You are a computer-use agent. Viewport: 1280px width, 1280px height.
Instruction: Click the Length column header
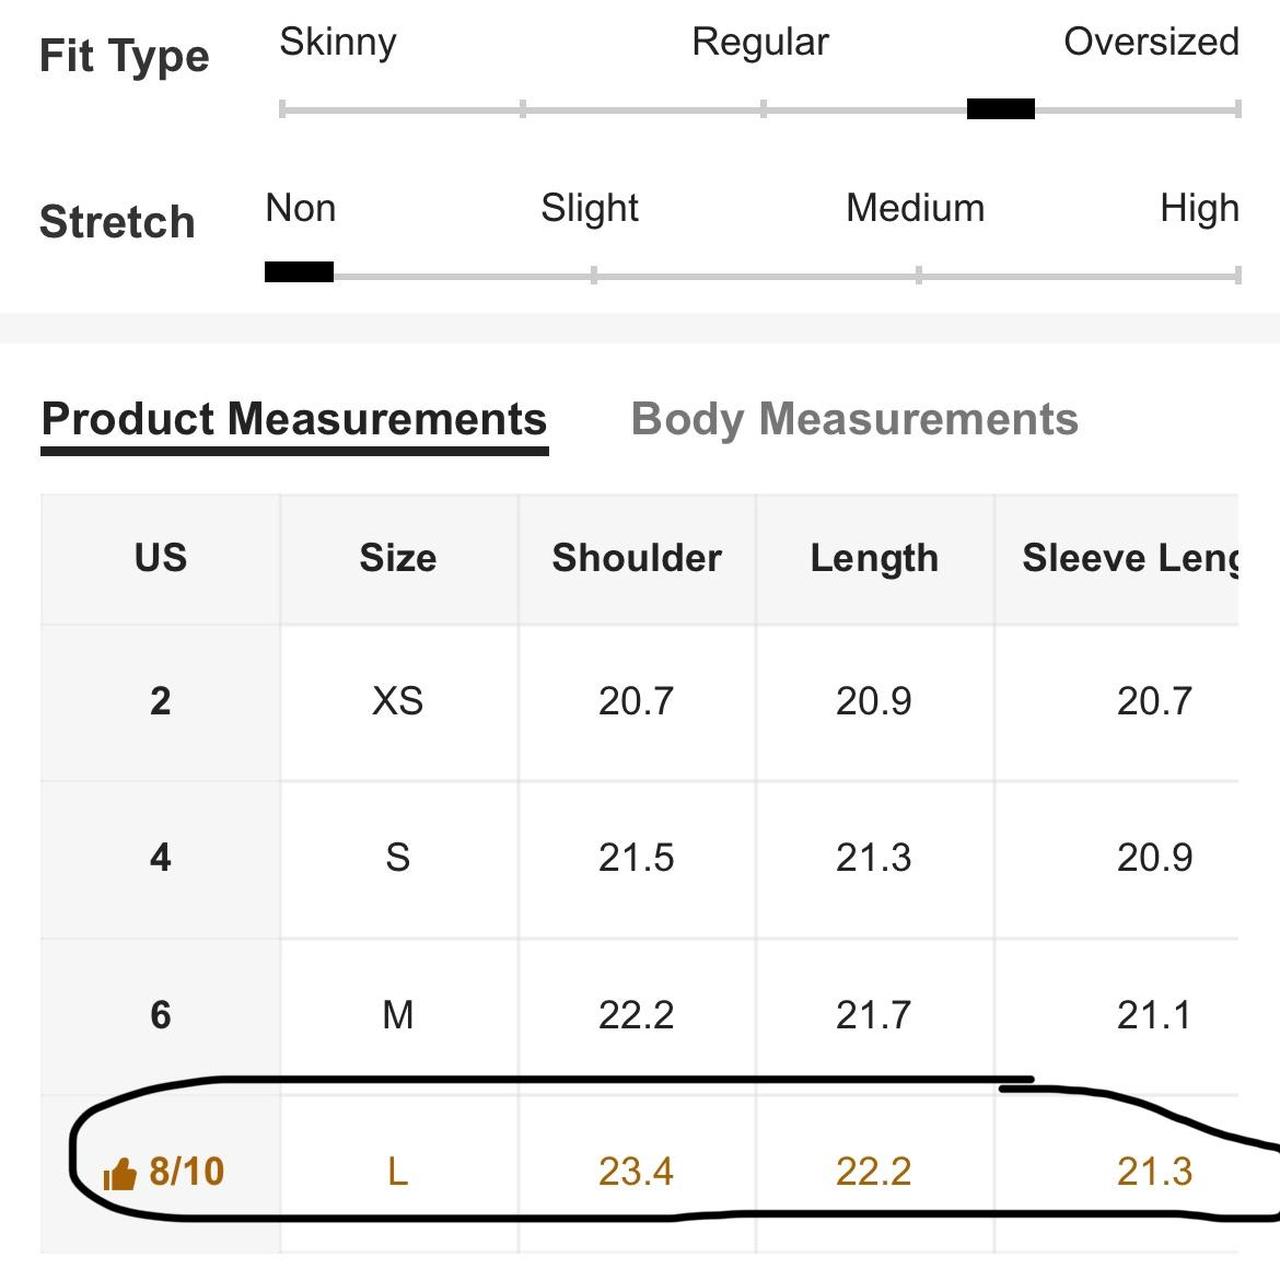874,558
